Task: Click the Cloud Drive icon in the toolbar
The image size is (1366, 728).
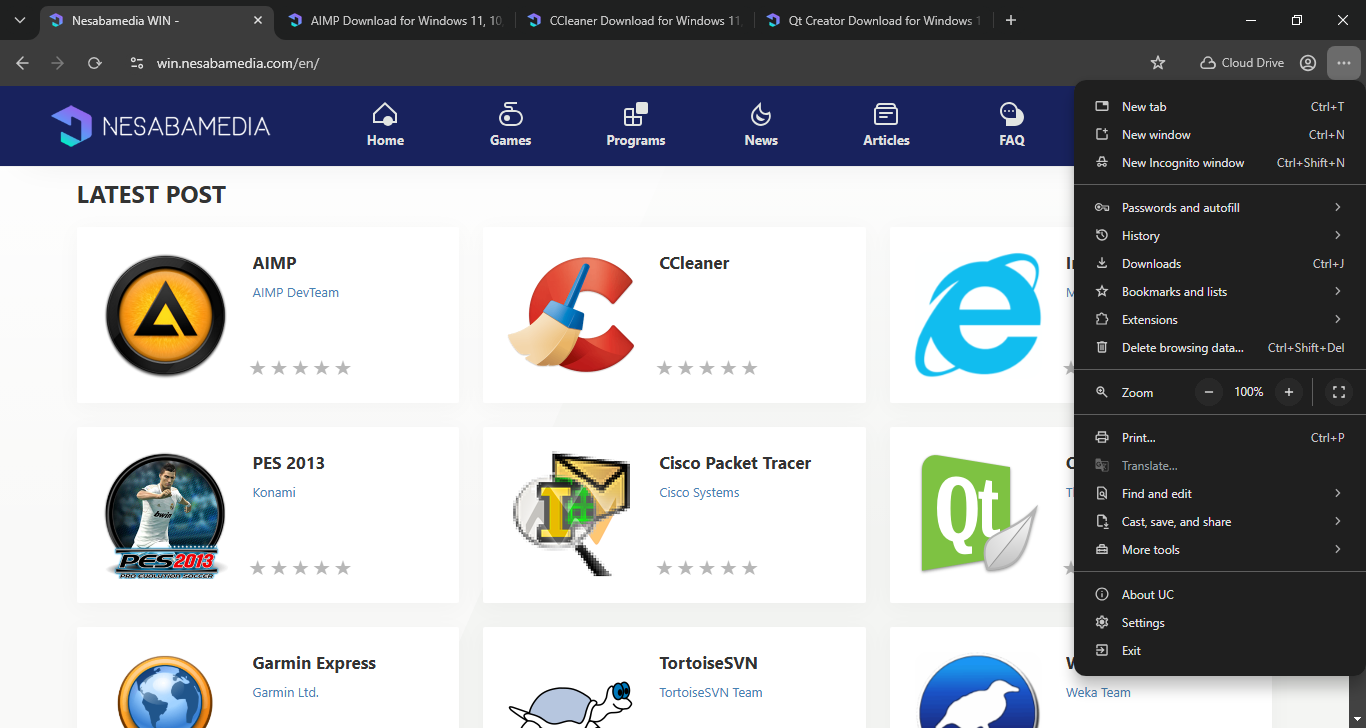Action: tap(1209, 62)
